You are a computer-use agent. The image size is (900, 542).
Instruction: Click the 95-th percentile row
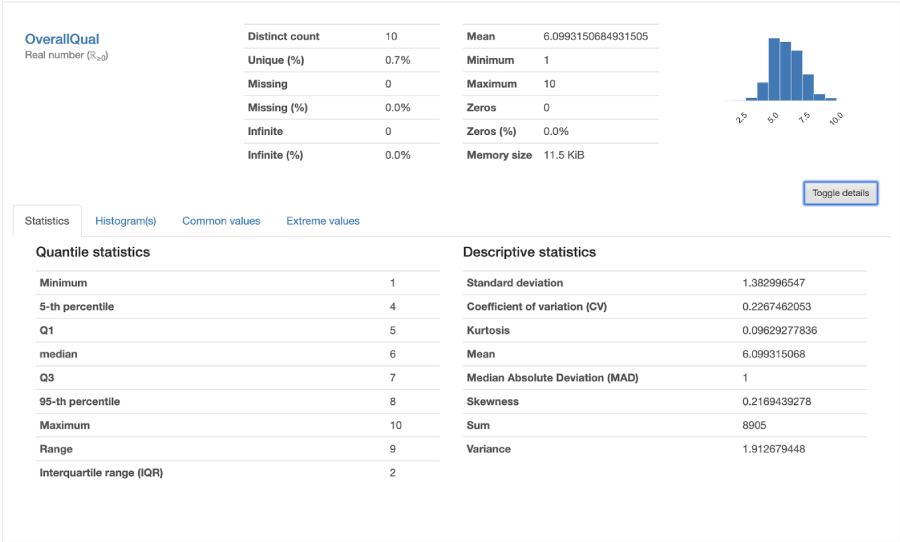point(238,401)
